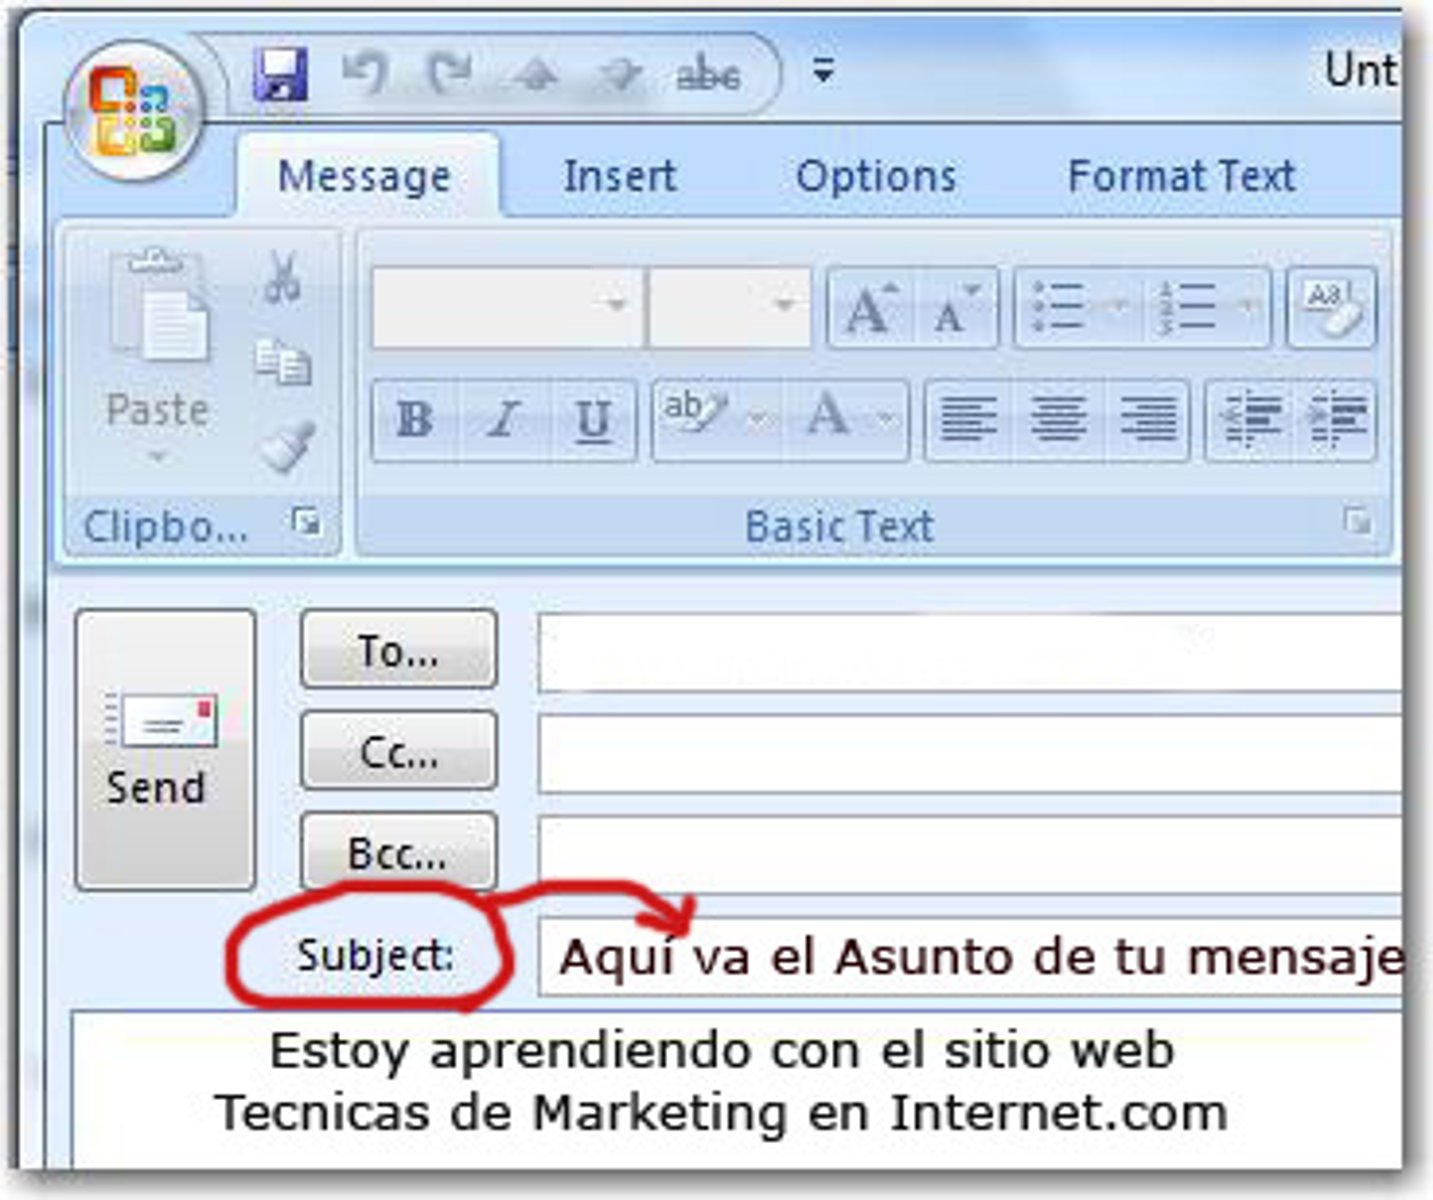Focus the Cc recipients field
The height and width of the screenshot is (1200, 1433).
(970, 754)
